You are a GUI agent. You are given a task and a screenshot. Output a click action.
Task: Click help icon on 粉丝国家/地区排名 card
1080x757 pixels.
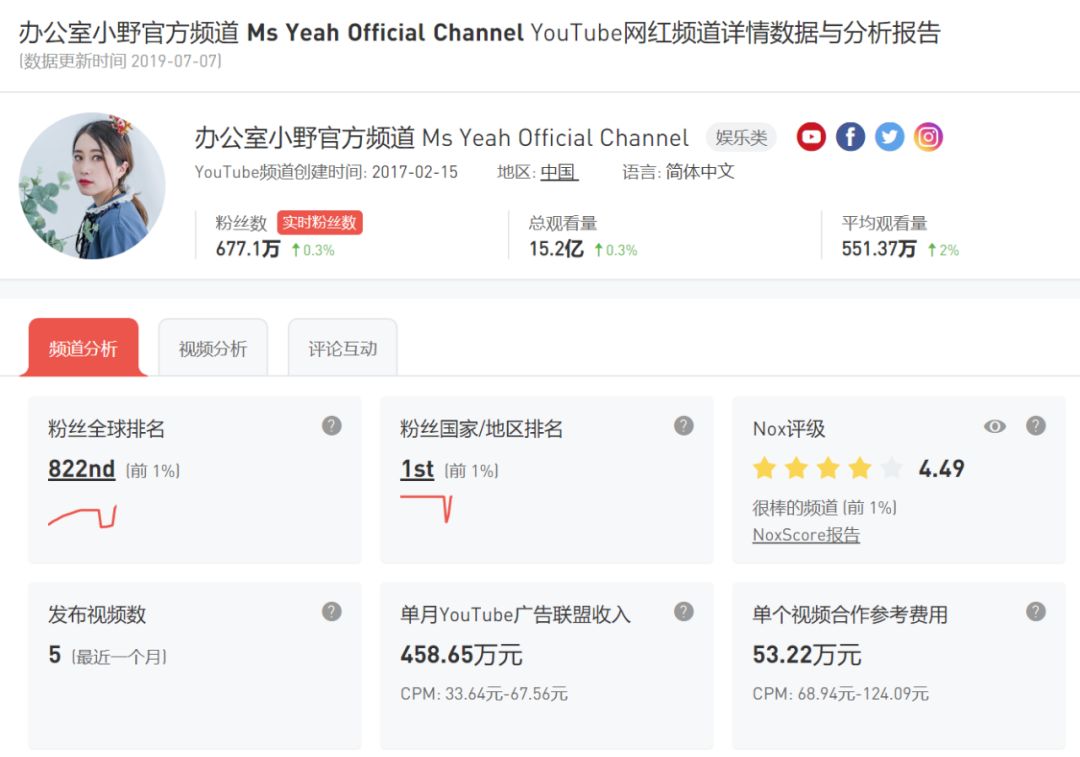[x=683, y=426]
